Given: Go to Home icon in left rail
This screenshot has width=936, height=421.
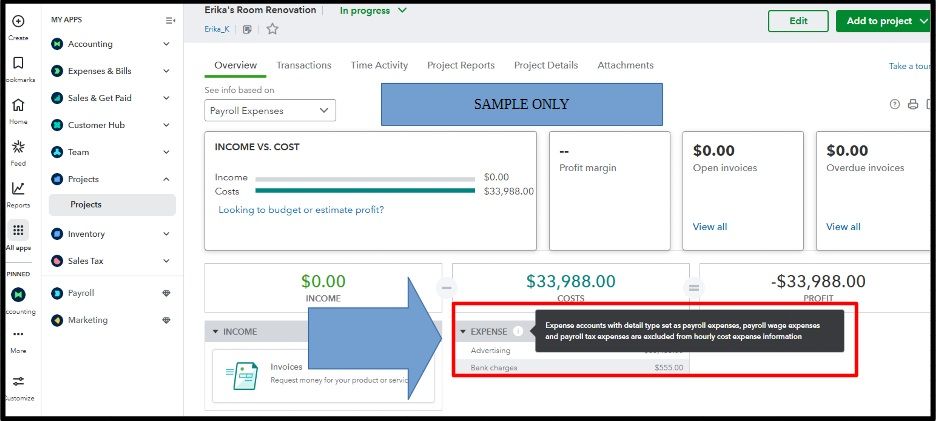Looking at the screenshot, I should (x=19, y=105).
